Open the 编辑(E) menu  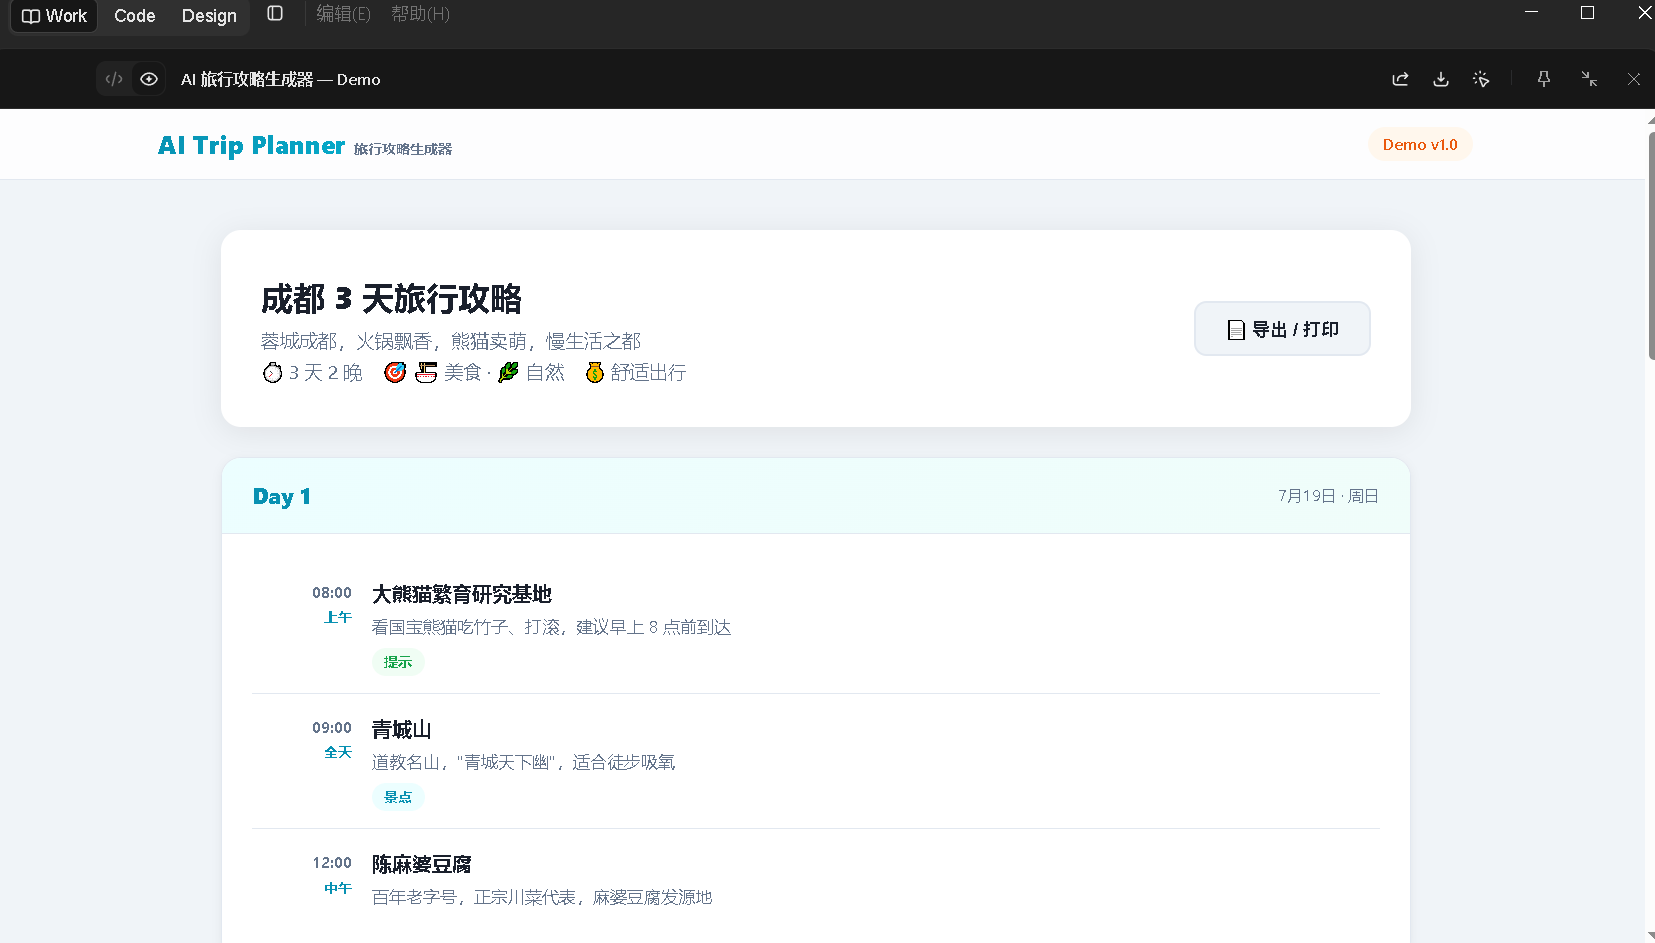[343, 14]
